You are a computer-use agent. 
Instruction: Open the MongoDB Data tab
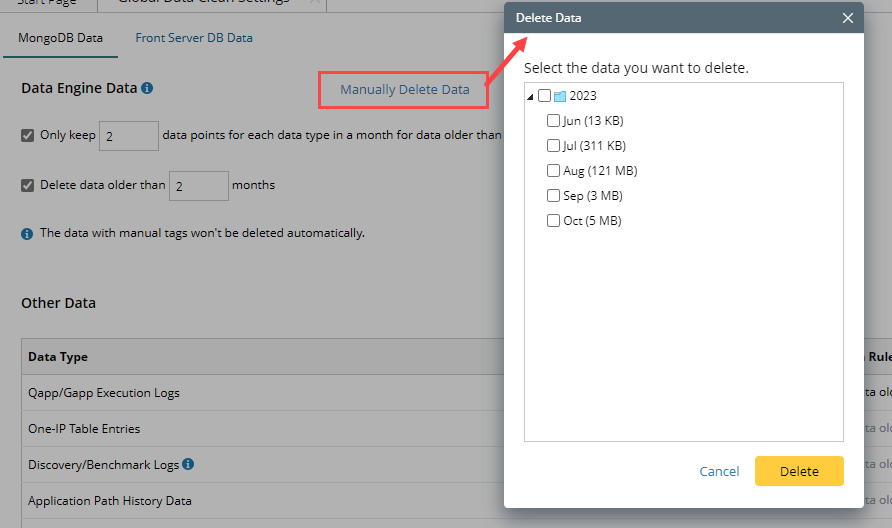tap(60, 38)
